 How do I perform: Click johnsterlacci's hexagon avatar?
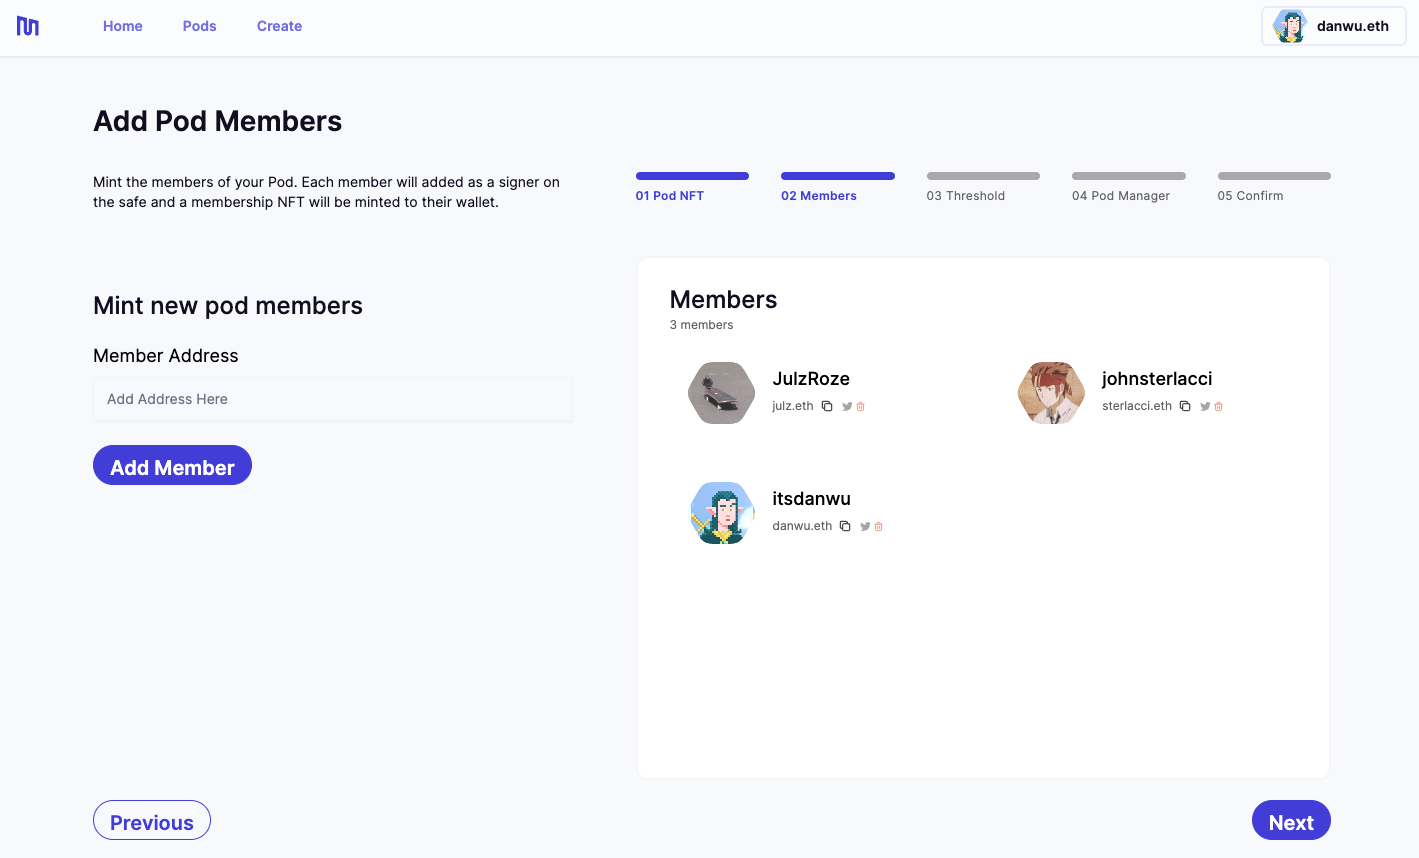[1051, 393]
